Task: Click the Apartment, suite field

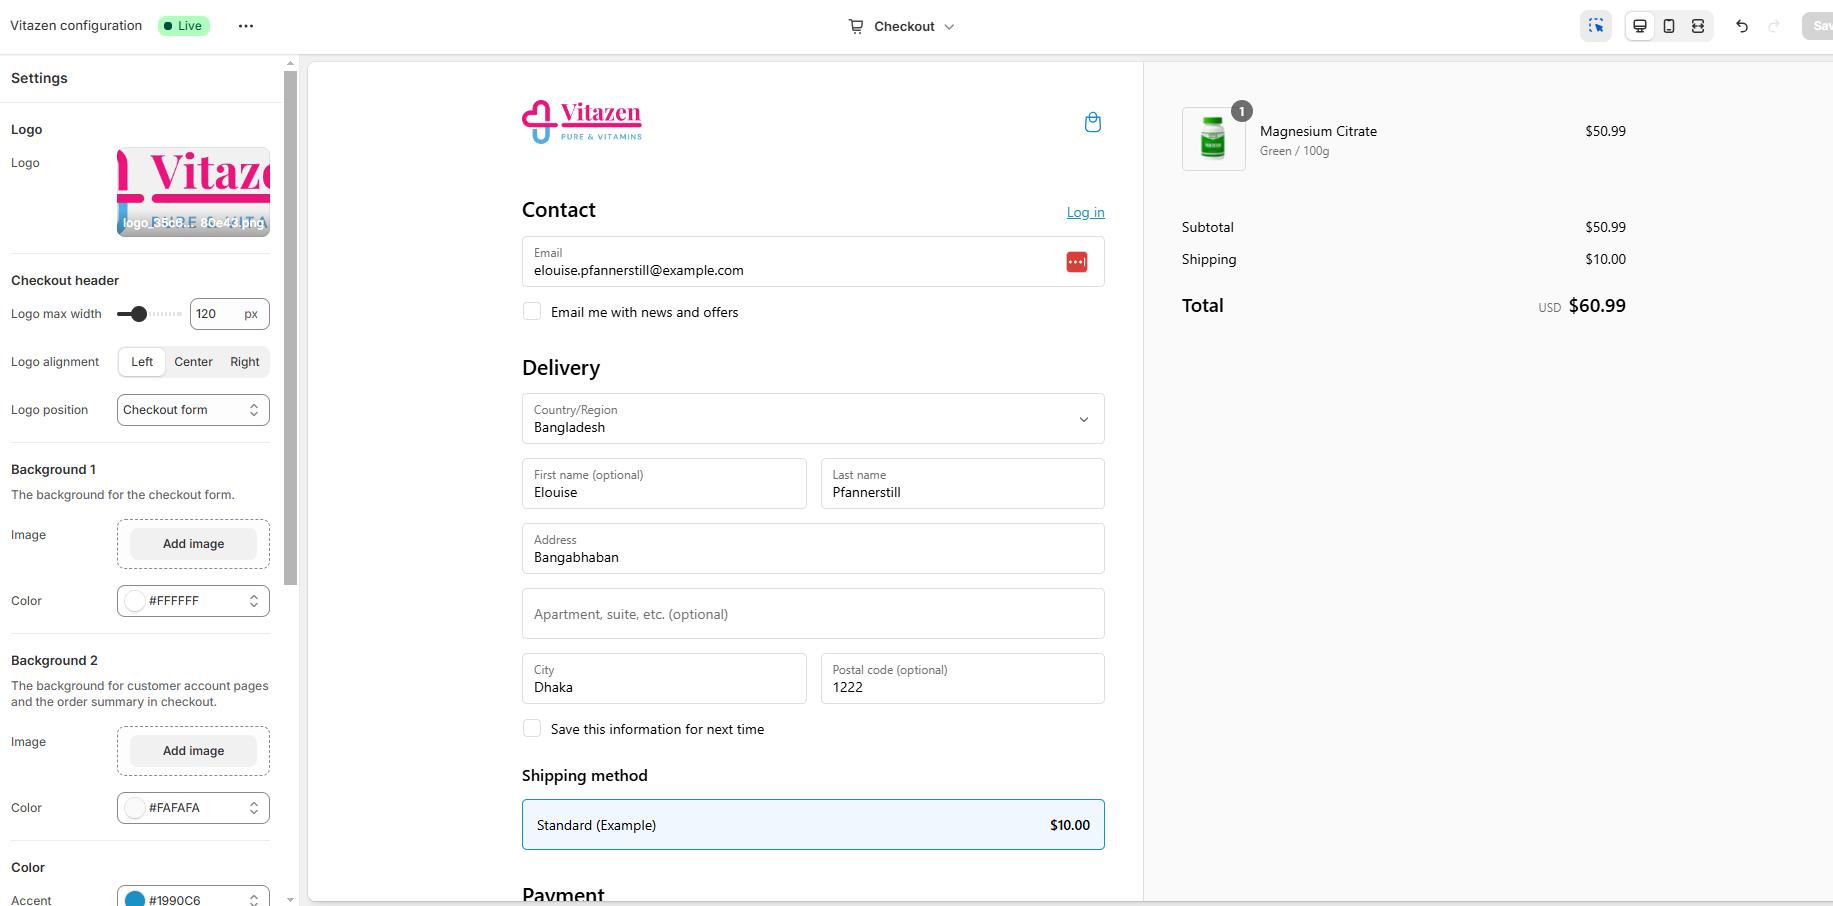Action: coord(813,614)
